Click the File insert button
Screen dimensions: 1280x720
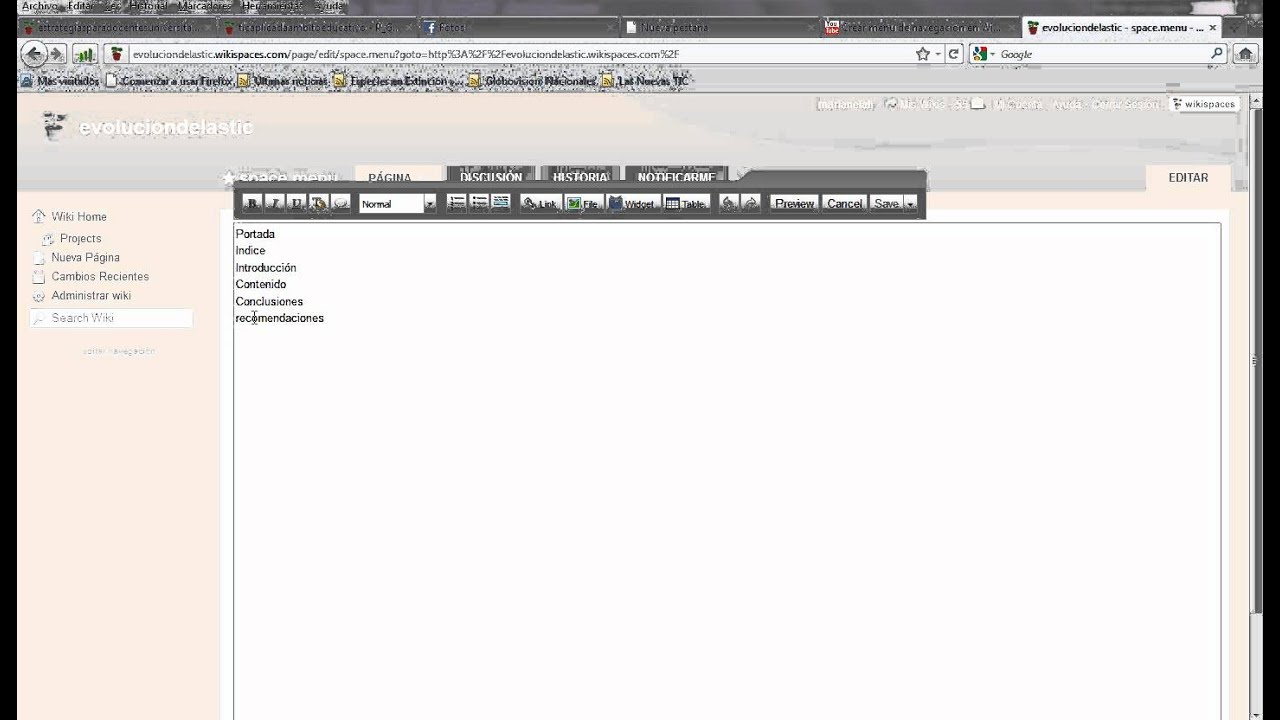[583, 203]
